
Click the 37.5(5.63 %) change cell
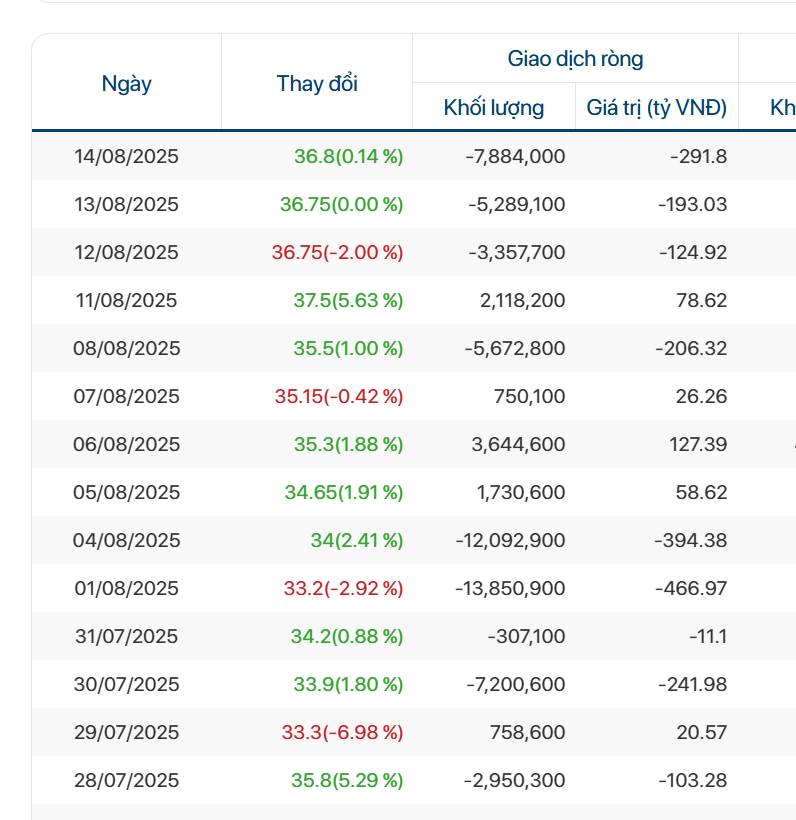[348, 300]
